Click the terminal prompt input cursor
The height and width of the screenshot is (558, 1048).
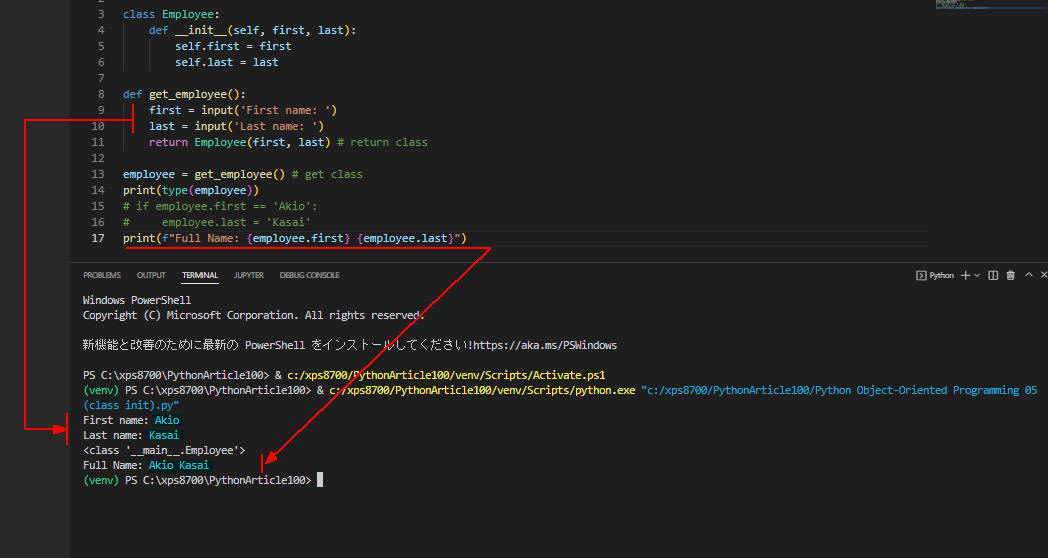(x=320, y=480)
